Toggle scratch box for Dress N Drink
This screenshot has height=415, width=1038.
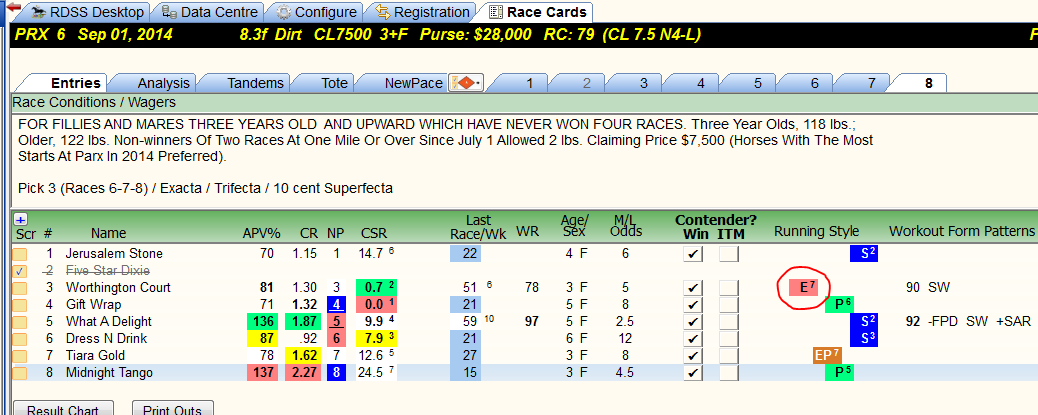21,339
